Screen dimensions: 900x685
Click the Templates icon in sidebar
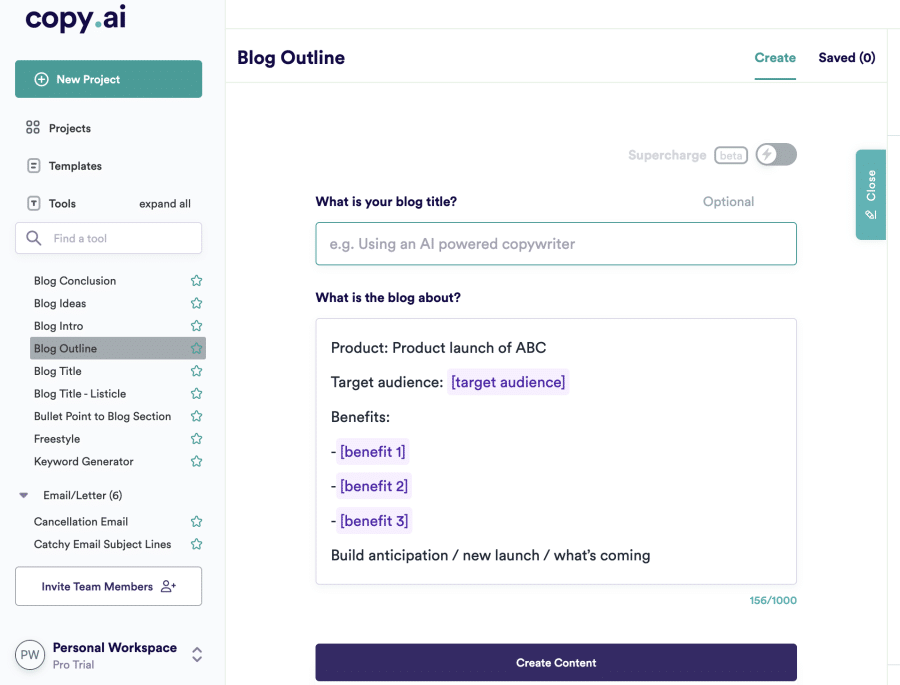point(33,166)
